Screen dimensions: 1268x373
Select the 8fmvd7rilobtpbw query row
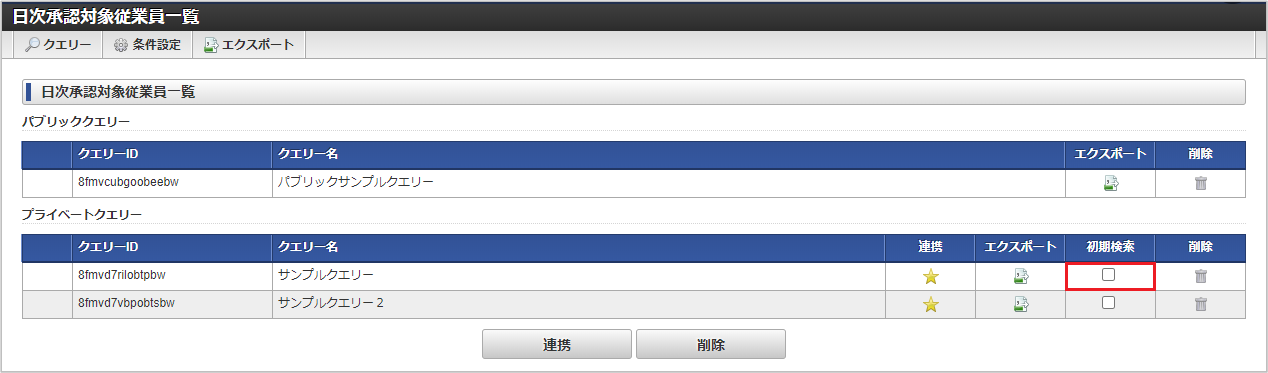633,277
